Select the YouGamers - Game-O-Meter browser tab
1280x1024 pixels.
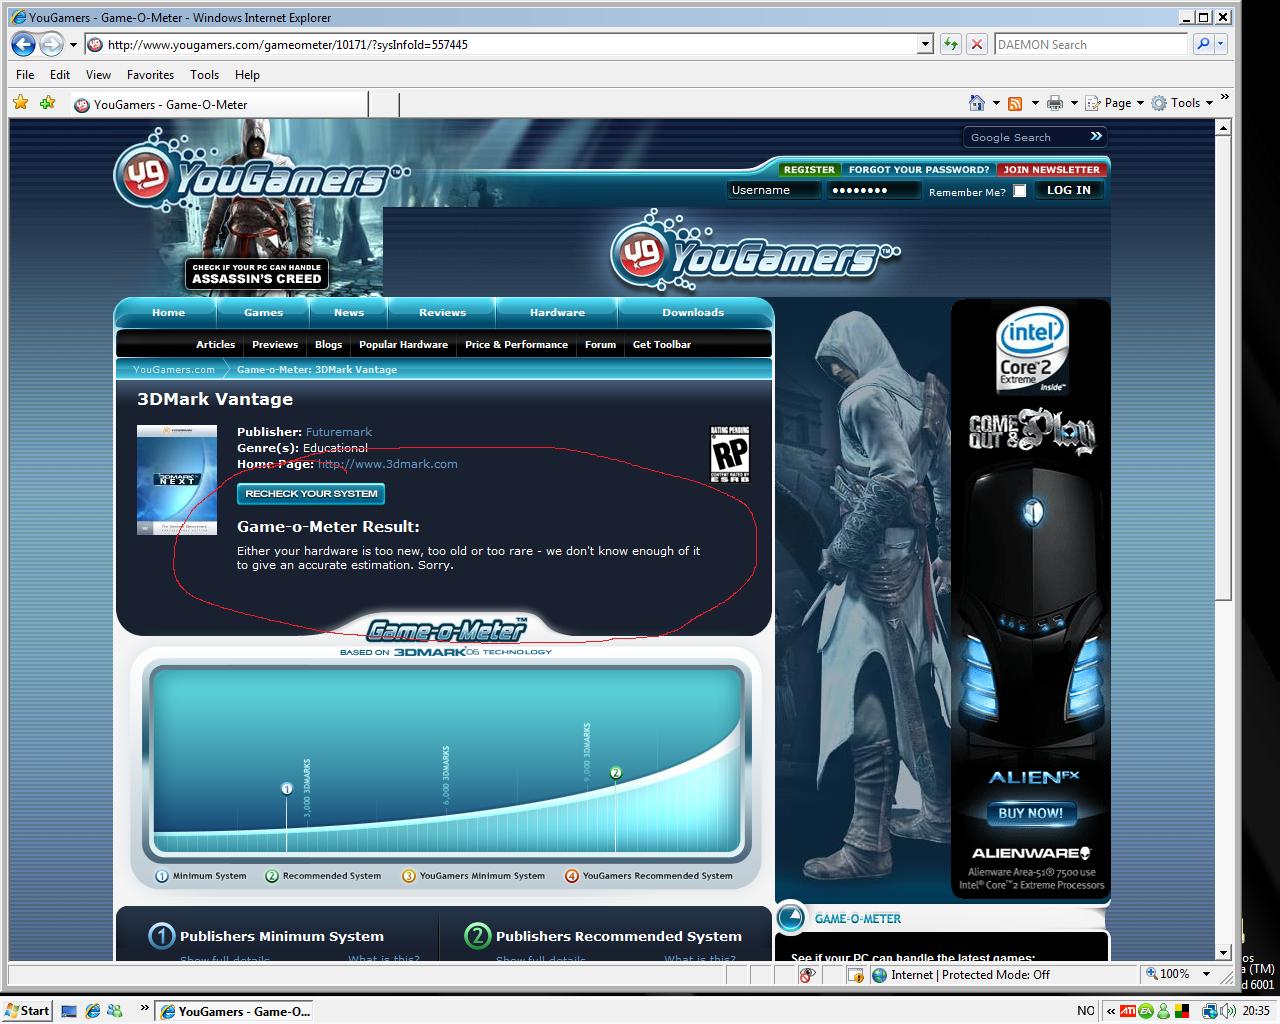[x=219, y=104]
